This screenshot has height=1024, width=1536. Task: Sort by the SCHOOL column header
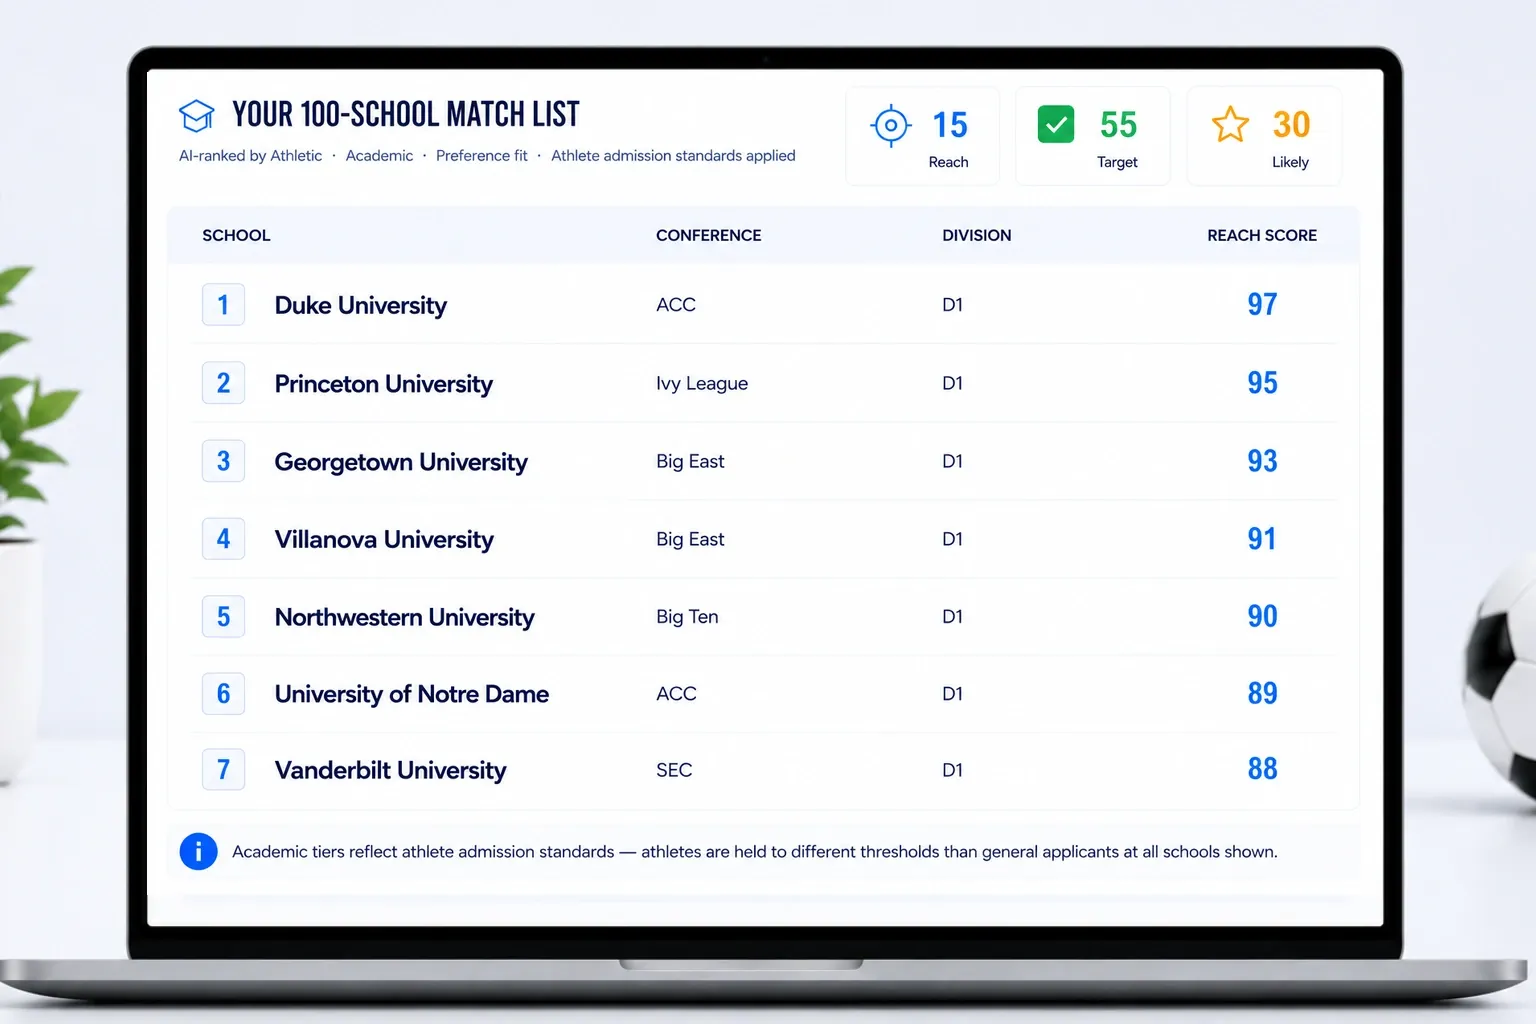pyautogui.click(x=236, y=236)
